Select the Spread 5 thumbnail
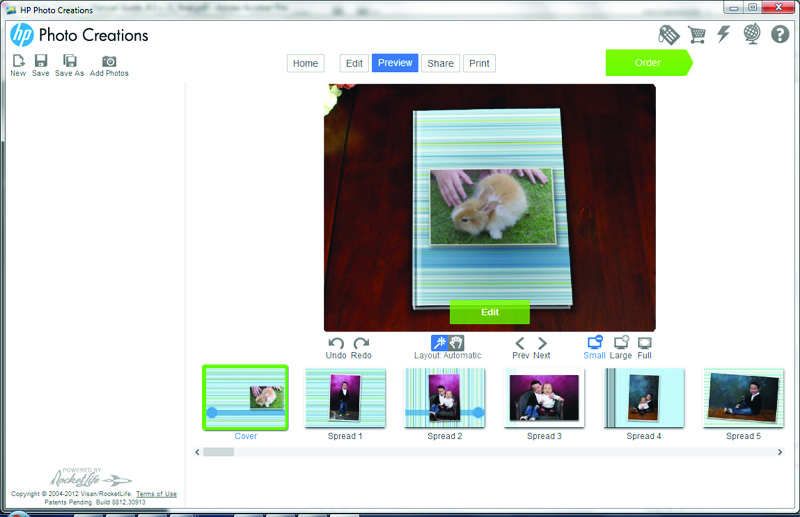The image size is (800, 517). tap(743, 398)
